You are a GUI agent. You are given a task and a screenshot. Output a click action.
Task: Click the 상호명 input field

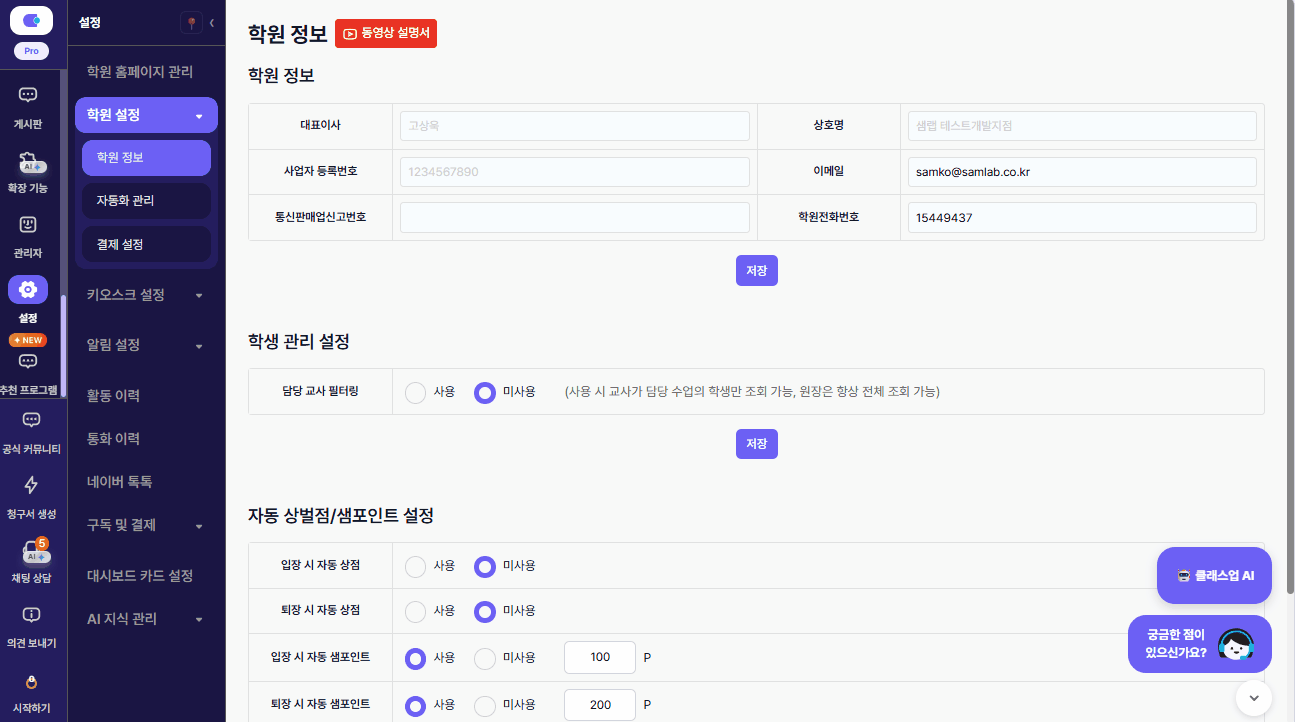(1082, 126)
